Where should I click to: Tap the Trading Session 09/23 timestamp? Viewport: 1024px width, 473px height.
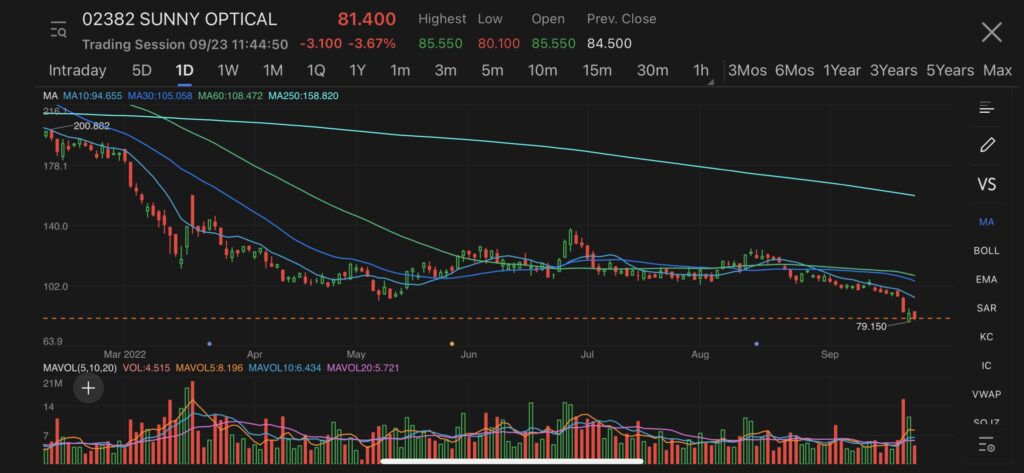[185, 44]
